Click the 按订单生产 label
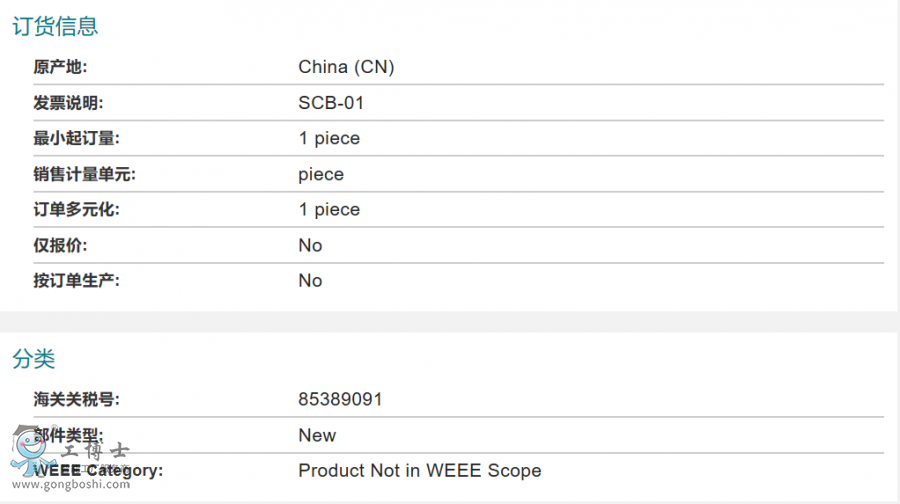Screen dimensions: 900x504 point(76,280)
